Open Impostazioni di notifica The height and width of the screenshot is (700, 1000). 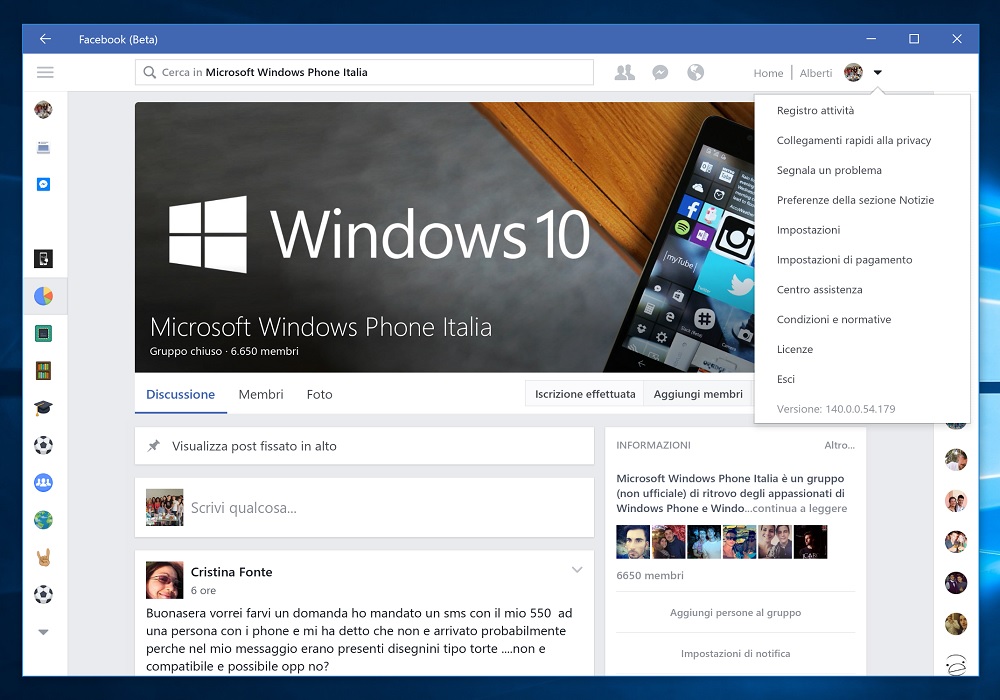click(735, 653)
